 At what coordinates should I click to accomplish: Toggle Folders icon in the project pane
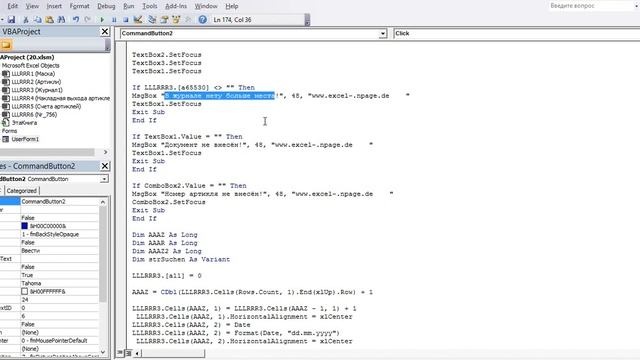click(6, 45)
